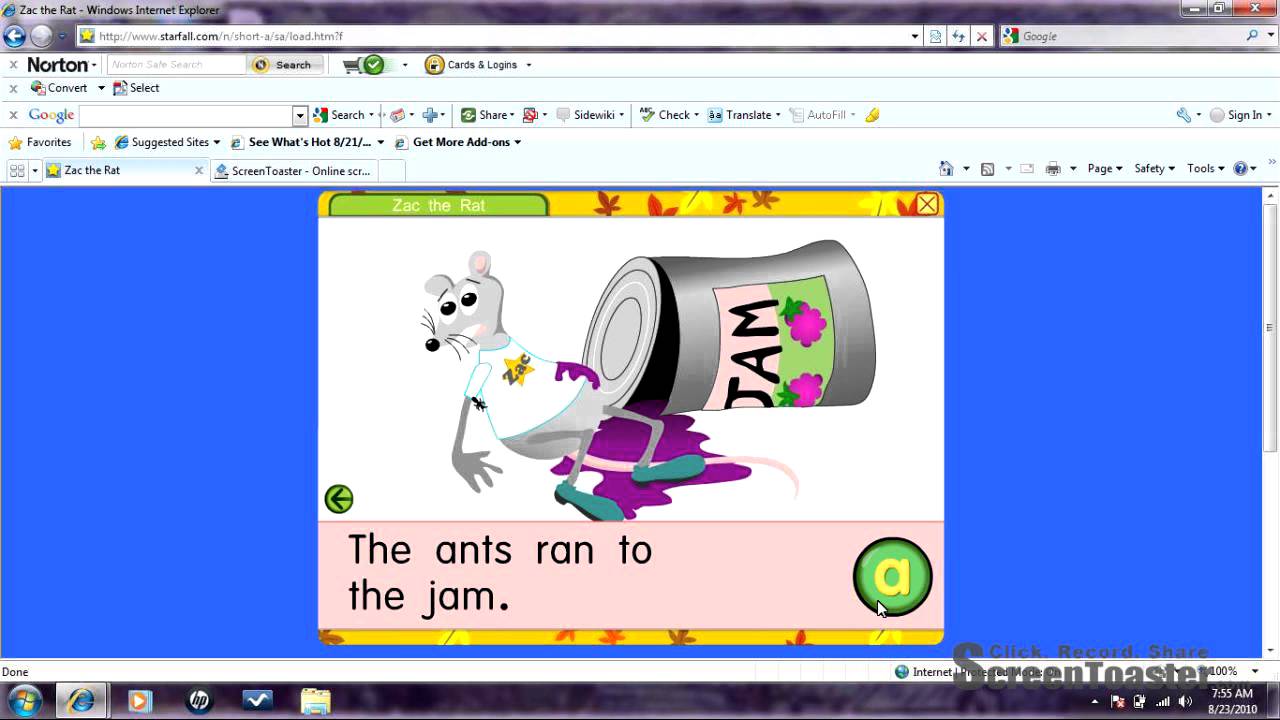This screenshot has height=720, width=1280.
Task: Open the tab list dropdown arrow beside Quick Tabs
Action: [x=35, y=170]
